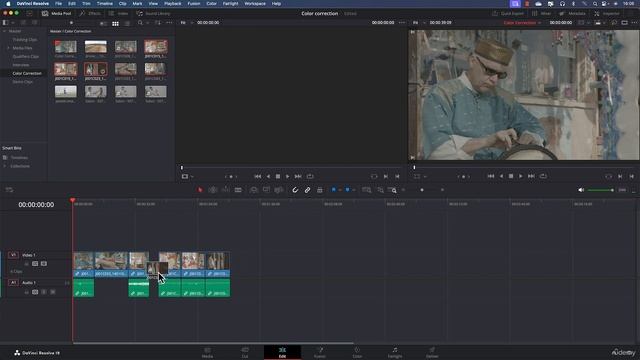Mute audio with the speaker icon

point(581,190)
